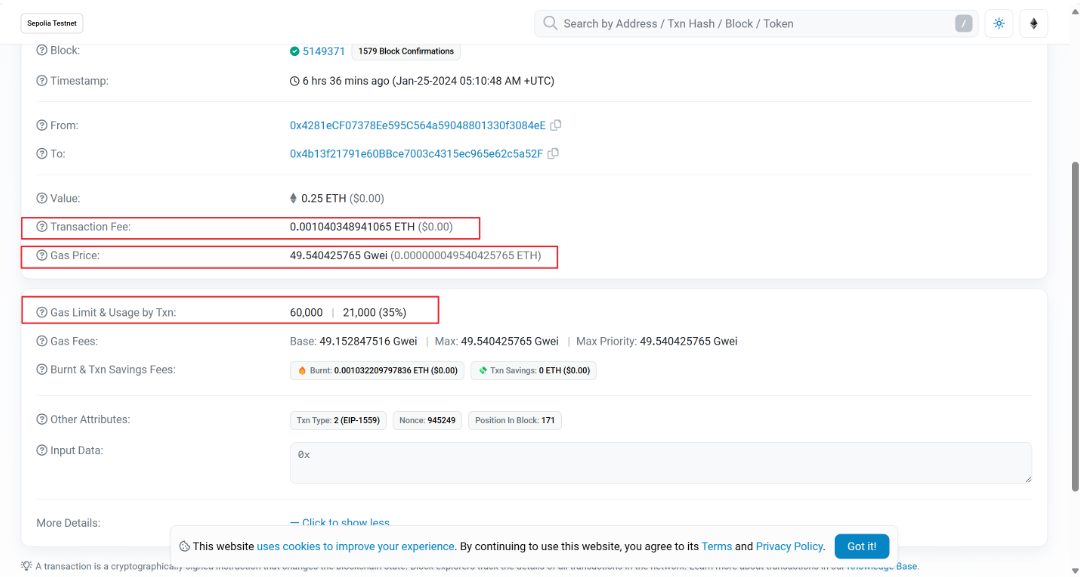Click the clock icon beside the timestamp
This screenshot has width=1080, height=577.
[295, 81]
